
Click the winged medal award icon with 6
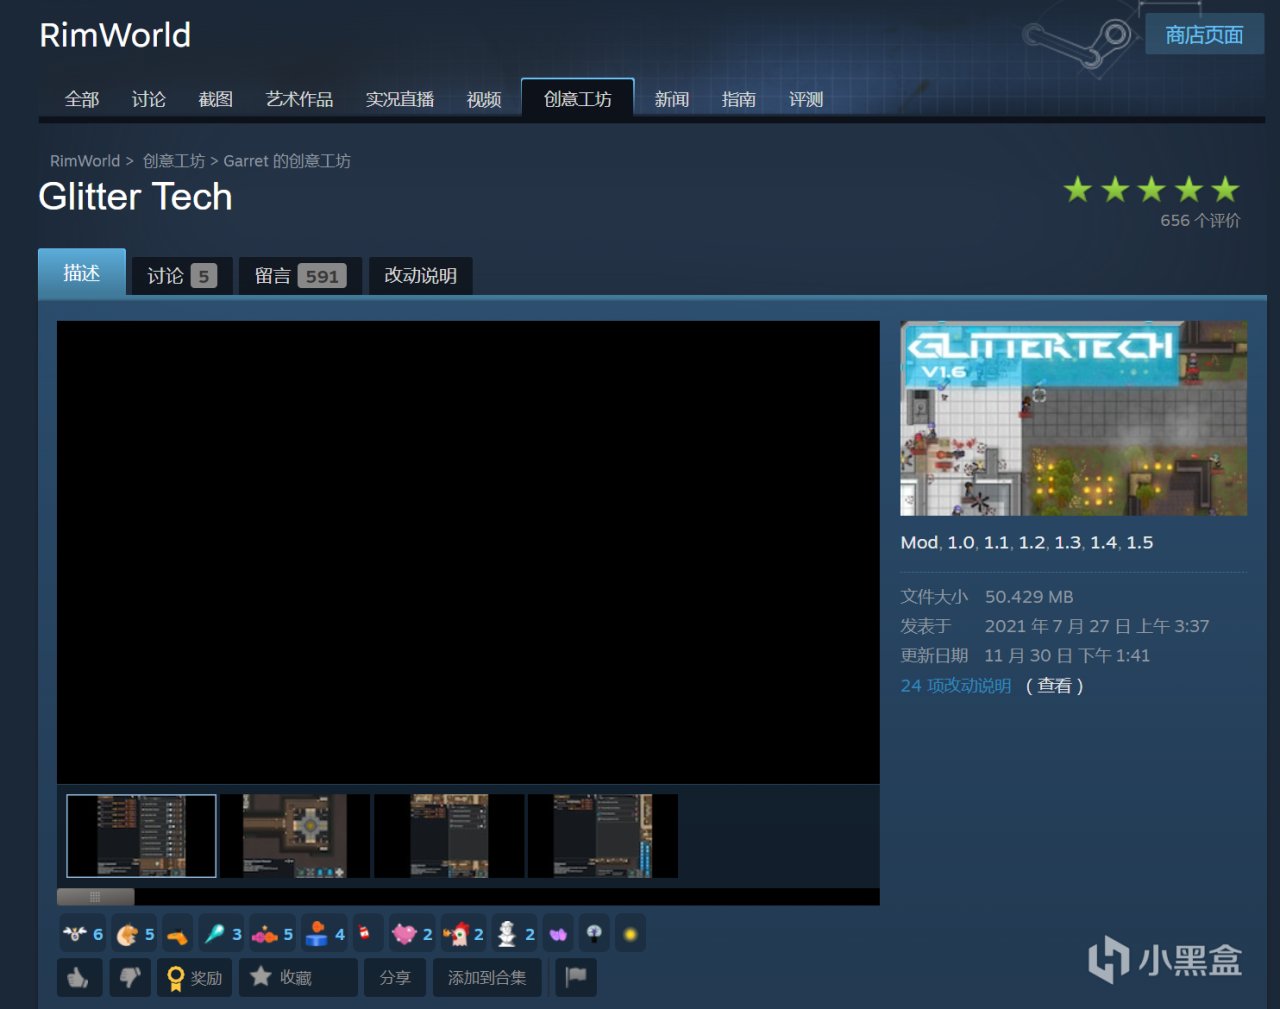[82, 934]
